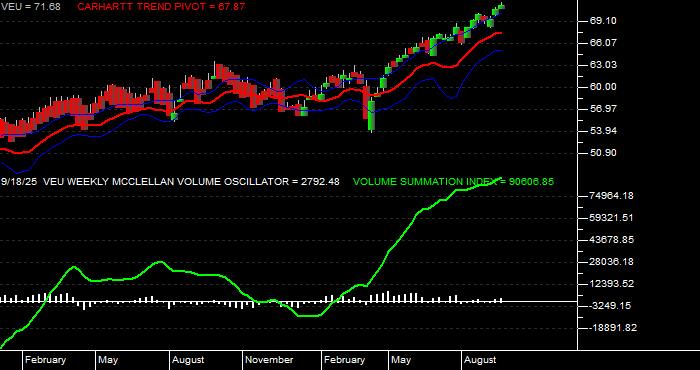The image size is (700, 370).
Task: Click the summation line trough near -3249
Action: 308,316
